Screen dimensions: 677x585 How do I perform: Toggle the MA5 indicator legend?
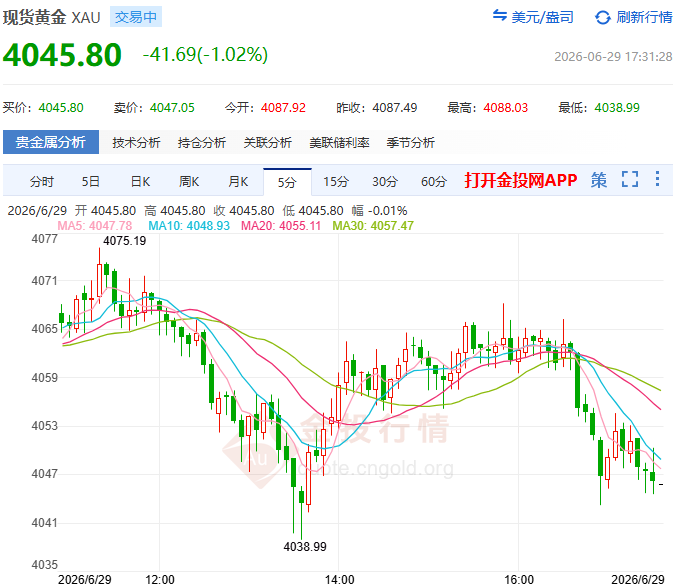tap(95, 226)
